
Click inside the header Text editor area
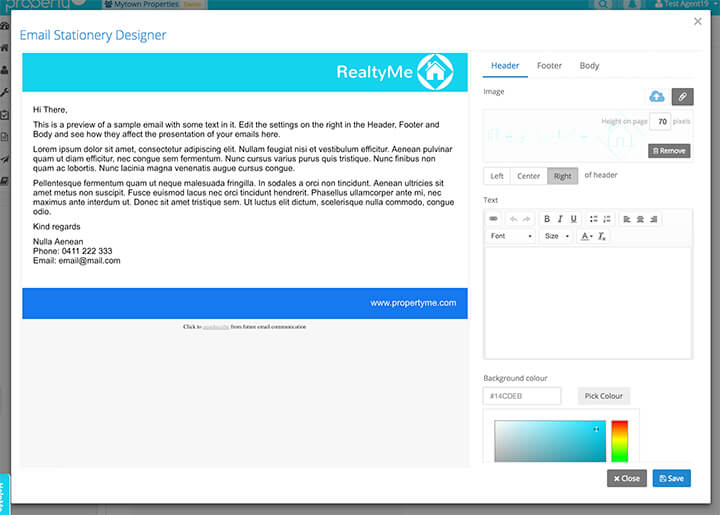click(588, 303)
